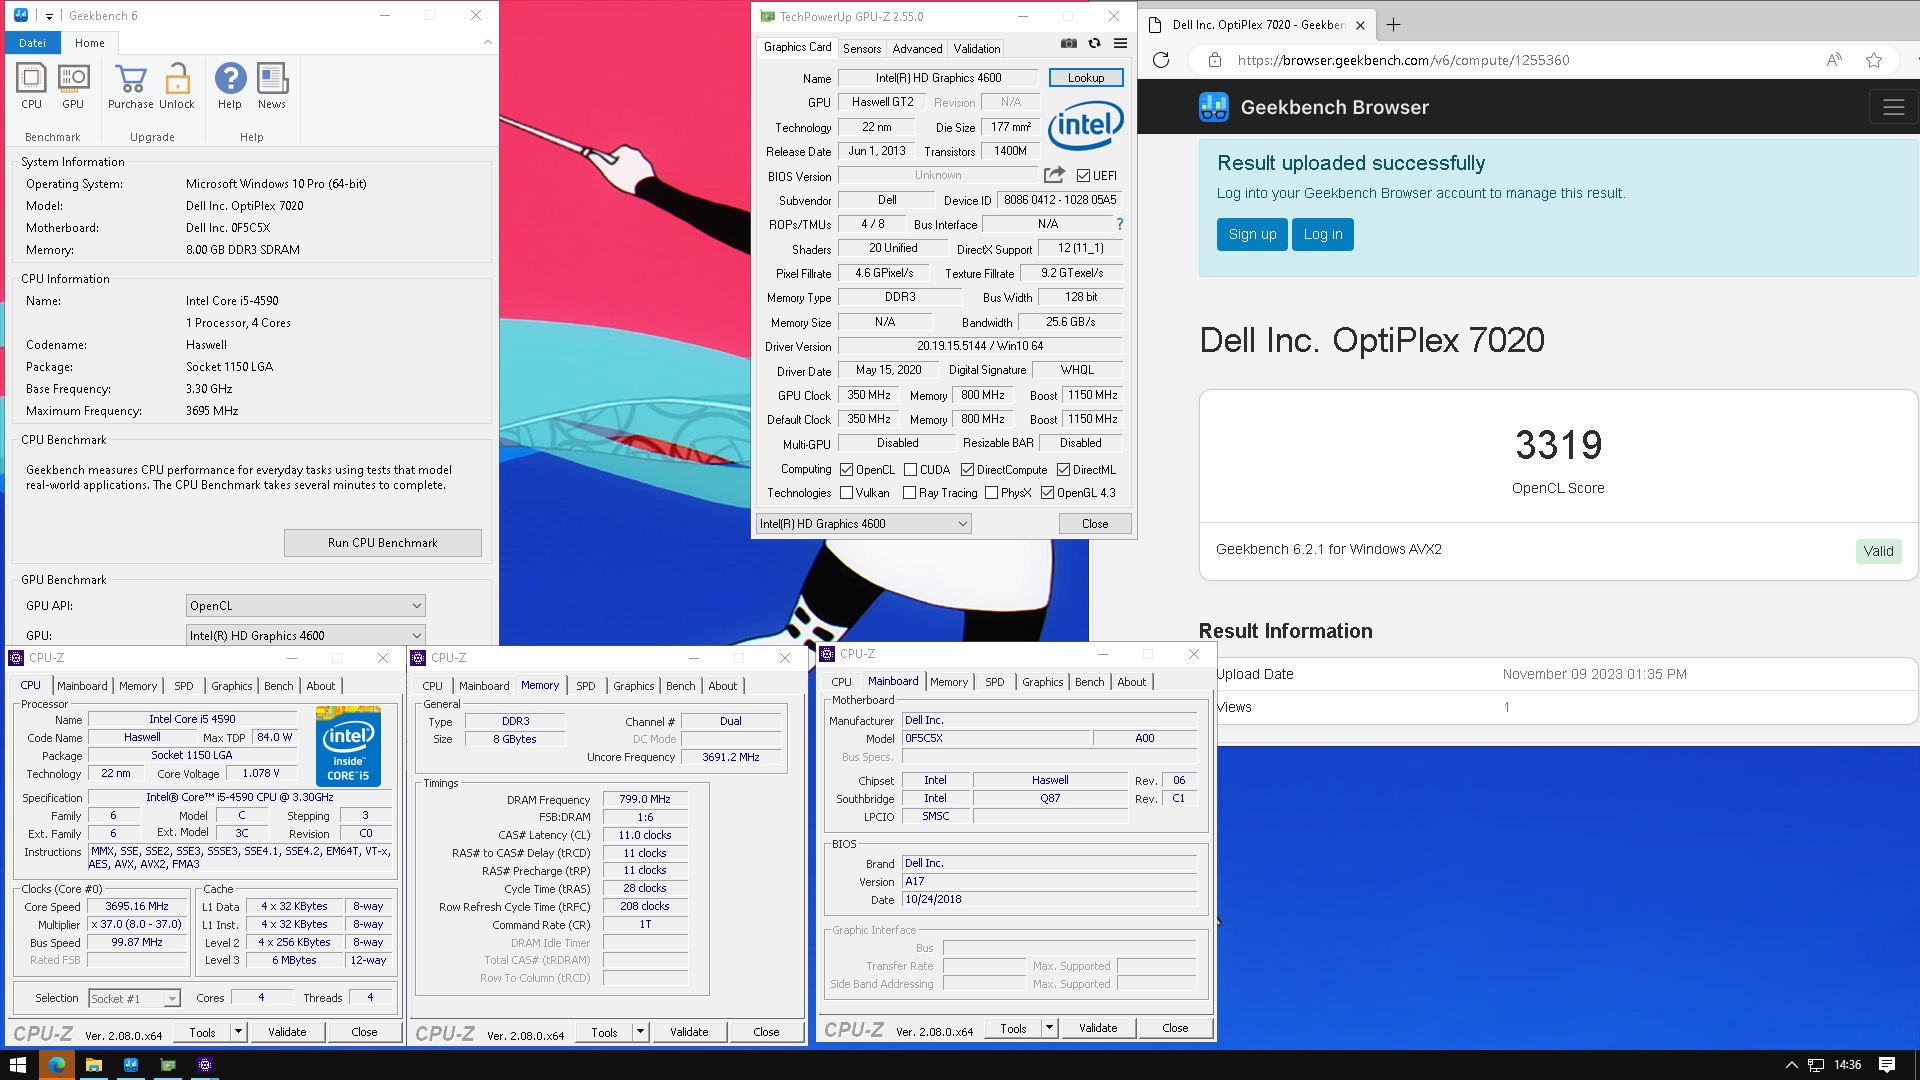Toggle the Vulkan checkbox

point(847,493)
